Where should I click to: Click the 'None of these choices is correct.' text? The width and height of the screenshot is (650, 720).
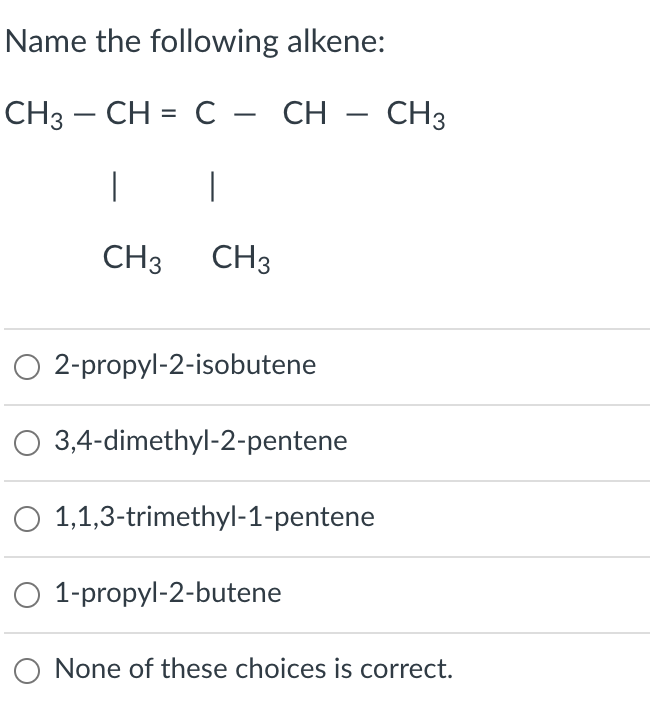click(254, 669)
